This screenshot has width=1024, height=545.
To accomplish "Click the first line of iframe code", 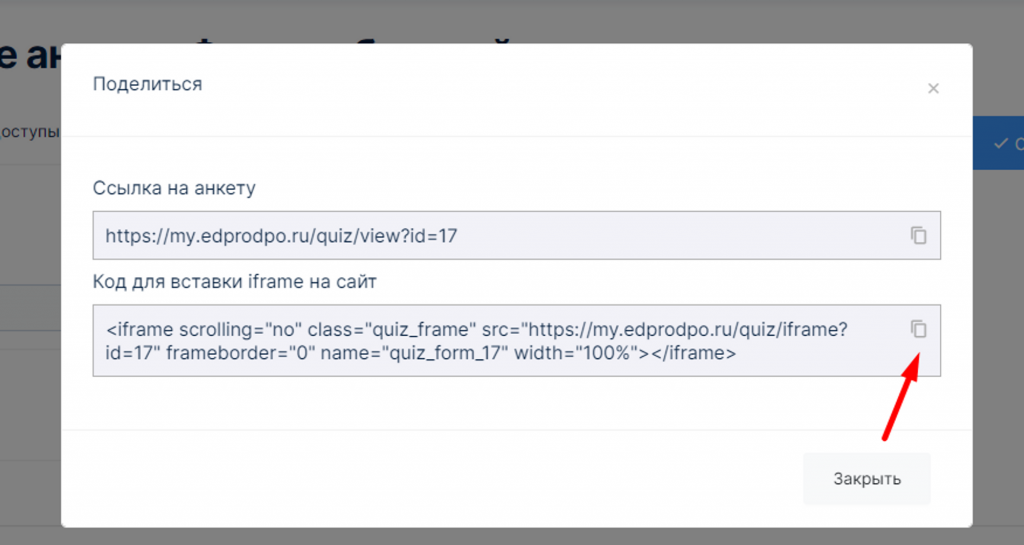I will click(x=477, y=330).
